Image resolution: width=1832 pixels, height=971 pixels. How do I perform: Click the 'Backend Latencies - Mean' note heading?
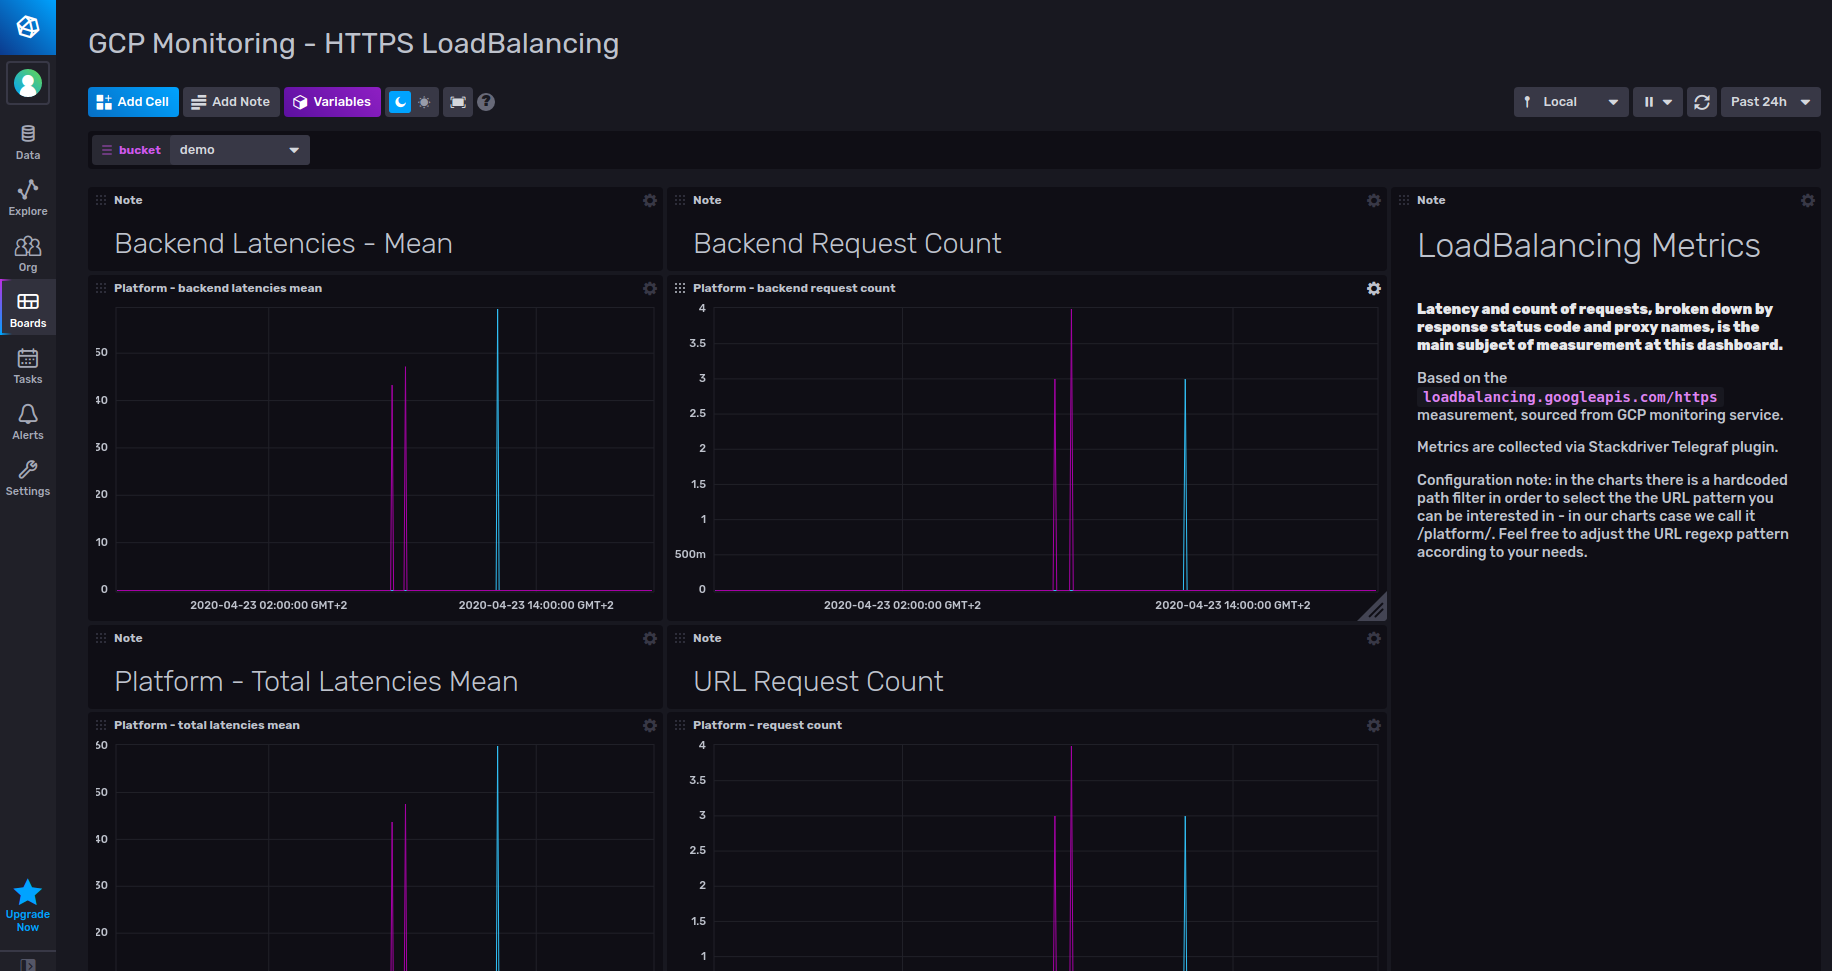[283, 244]
